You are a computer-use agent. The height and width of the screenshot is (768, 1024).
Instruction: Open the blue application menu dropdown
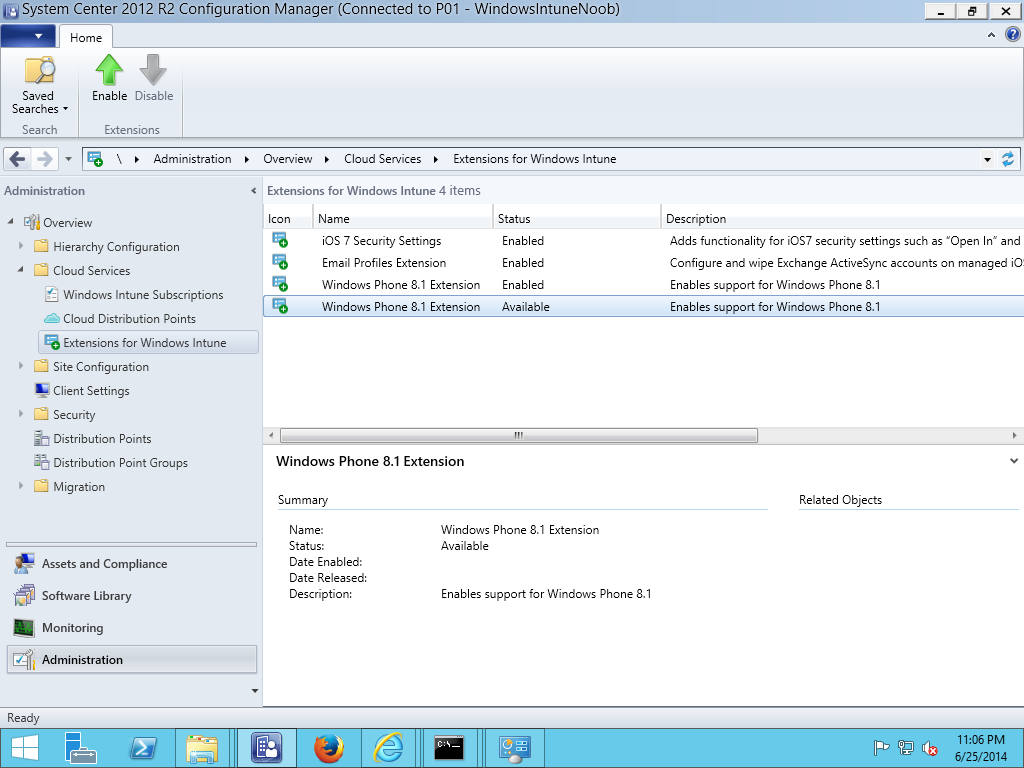[27, 36]
